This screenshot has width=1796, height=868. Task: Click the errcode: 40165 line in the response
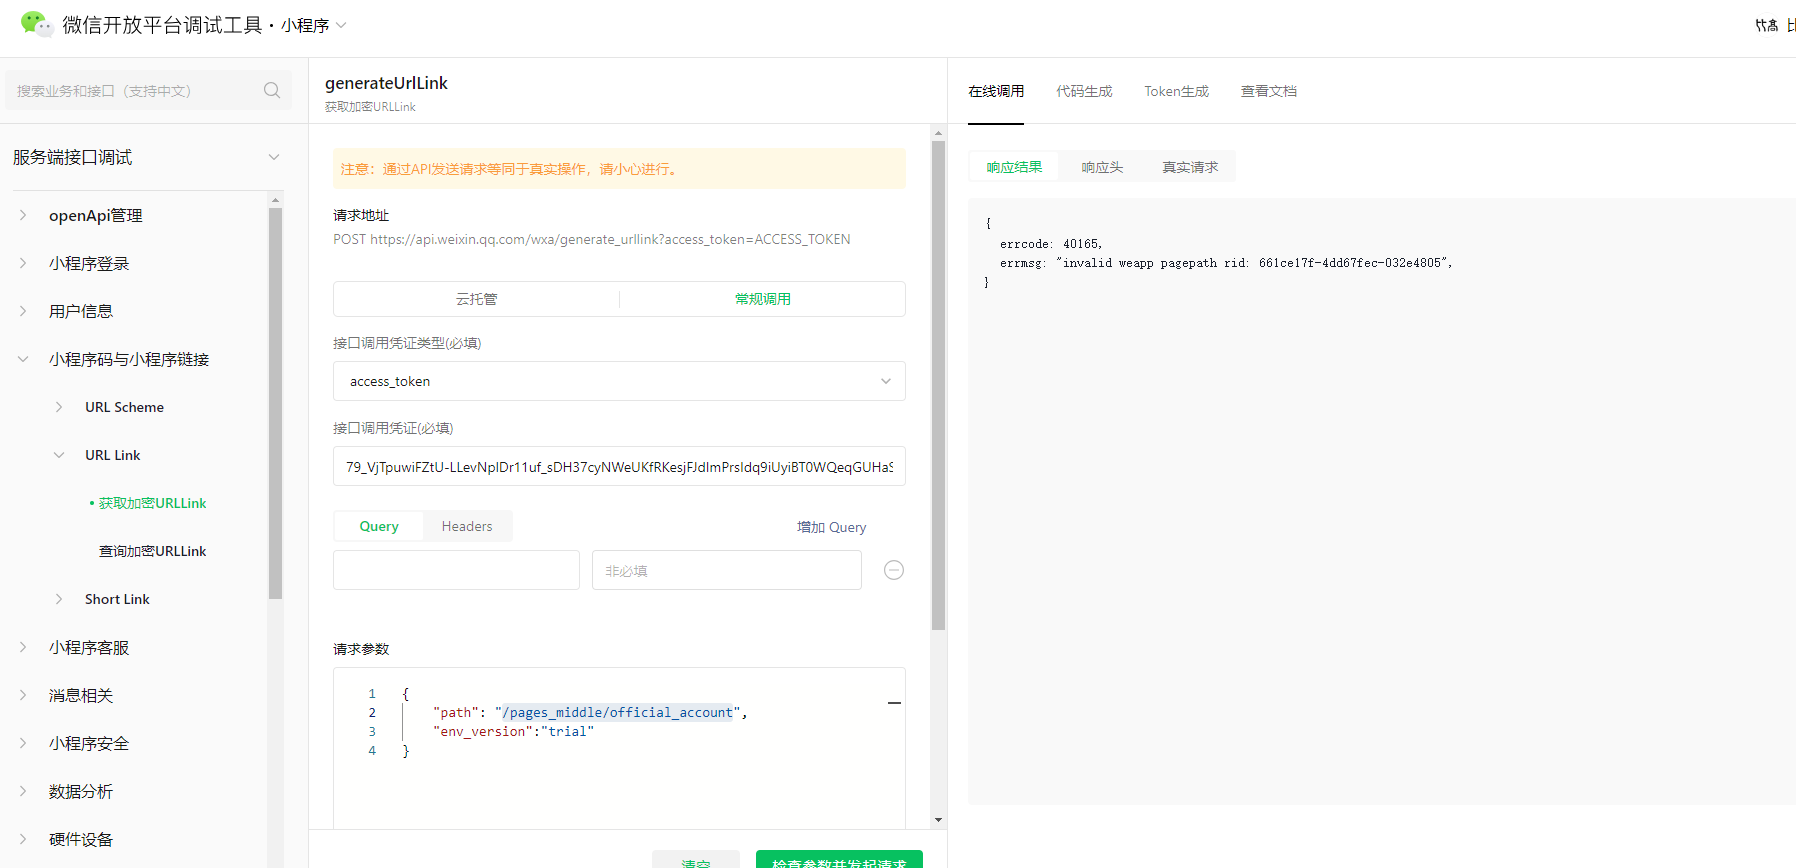click(x=1051, y=244)
